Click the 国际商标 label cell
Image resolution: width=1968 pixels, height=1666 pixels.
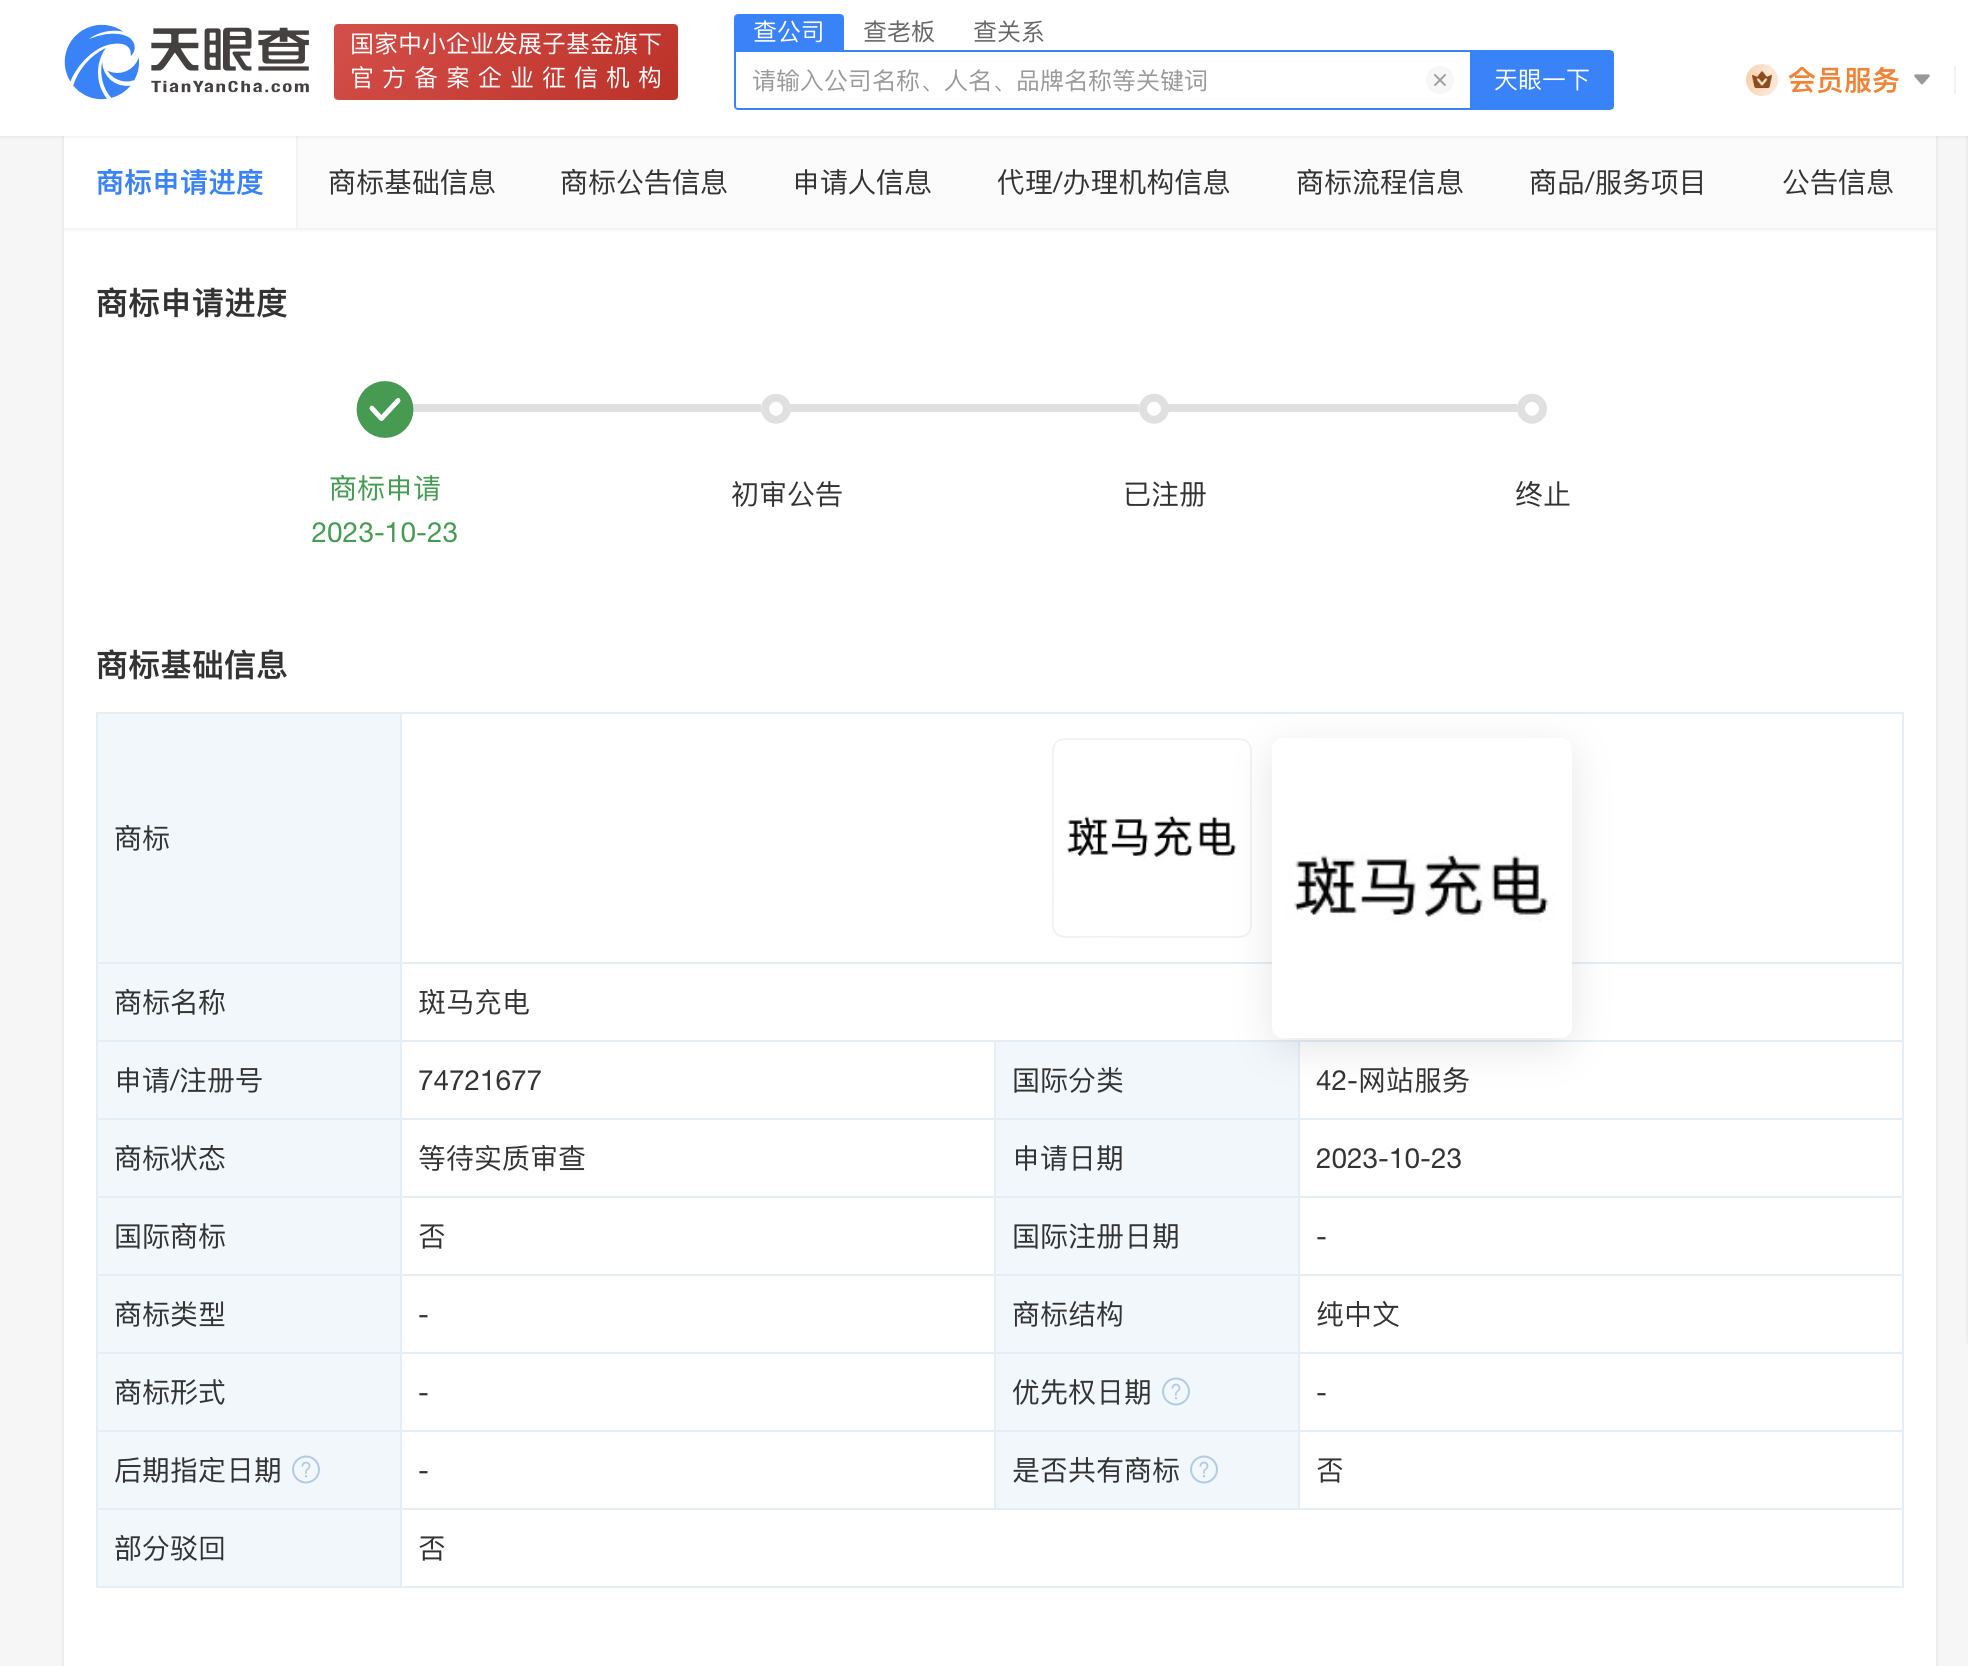point(249,1236)
